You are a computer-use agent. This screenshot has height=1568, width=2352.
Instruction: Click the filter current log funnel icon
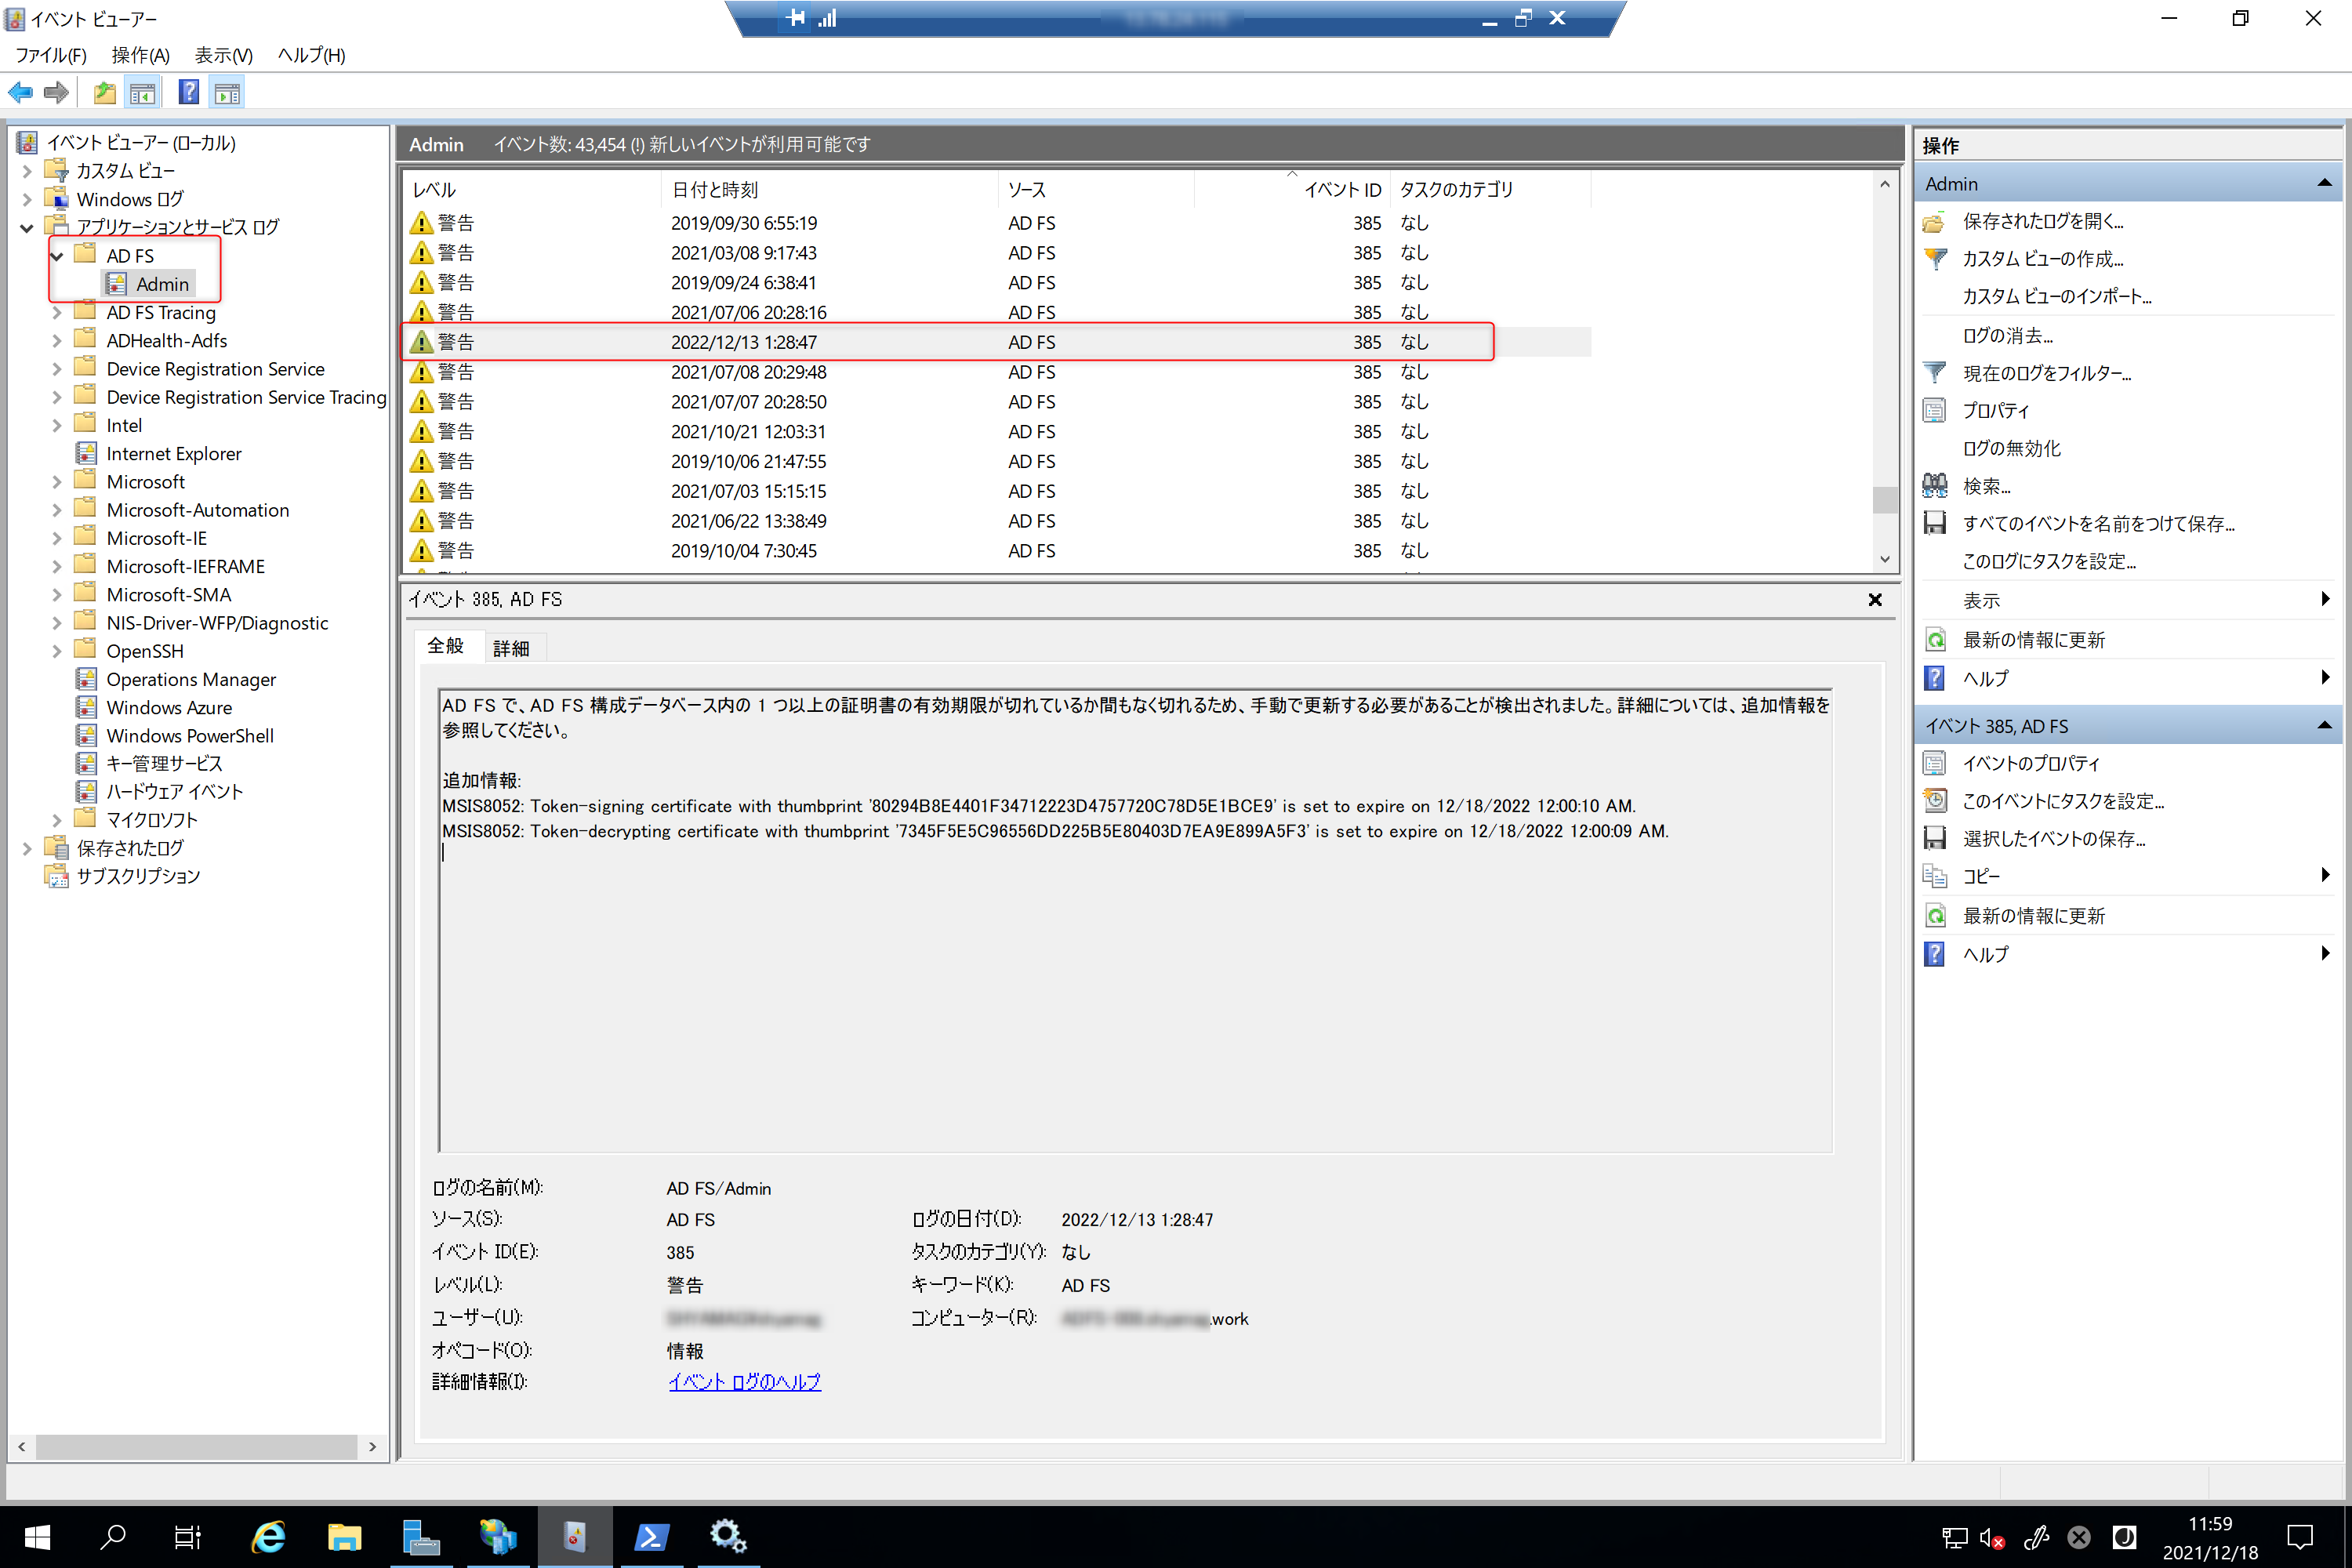[x=1934, y=373]
